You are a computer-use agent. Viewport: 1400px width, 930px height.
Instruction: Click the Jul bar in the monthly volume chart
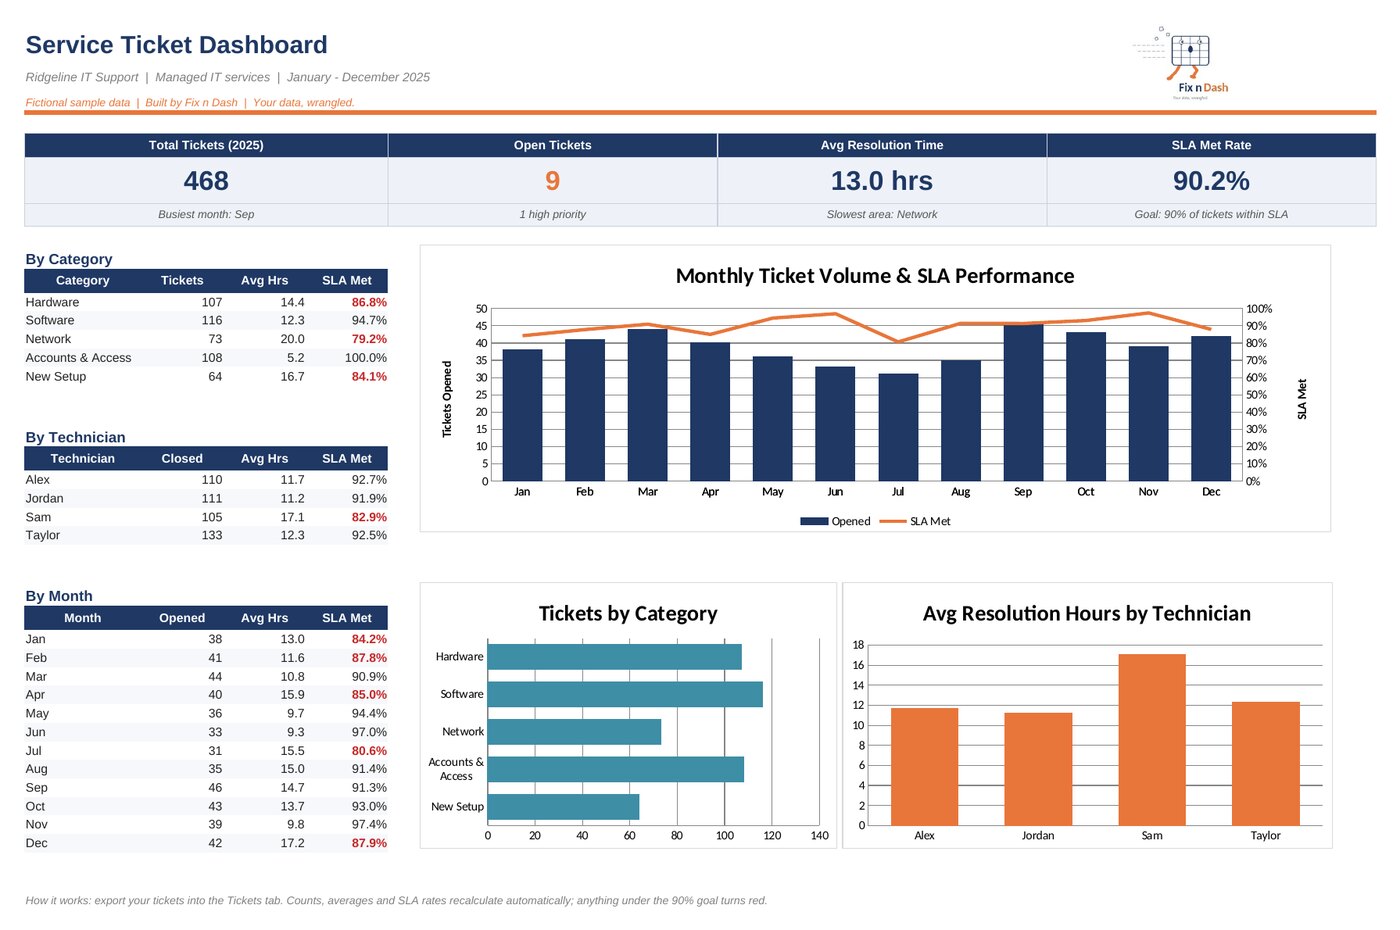pos(898,427)
